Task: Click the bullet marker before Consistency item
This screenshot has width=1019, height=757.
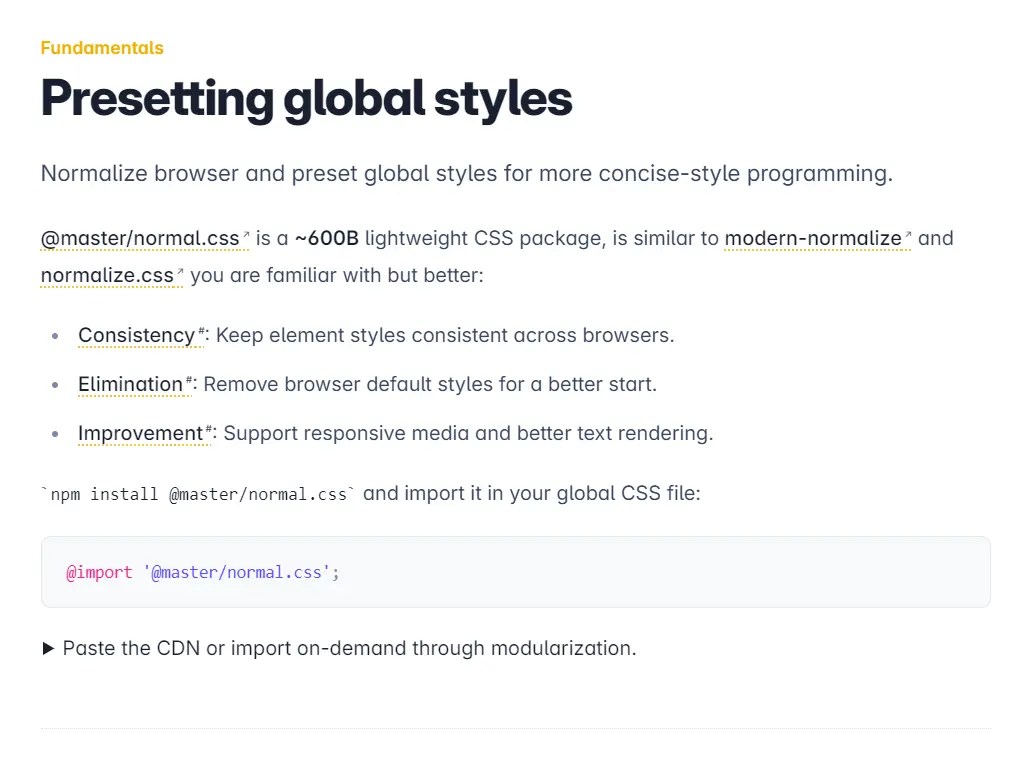Action: tap(55, 336)
